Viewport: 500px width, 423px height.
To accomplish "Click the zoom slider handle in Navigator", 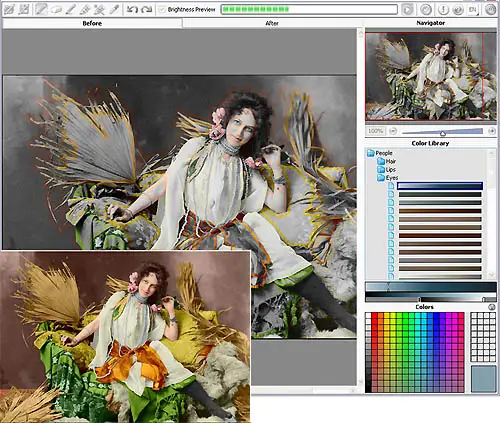I will 443,133.
